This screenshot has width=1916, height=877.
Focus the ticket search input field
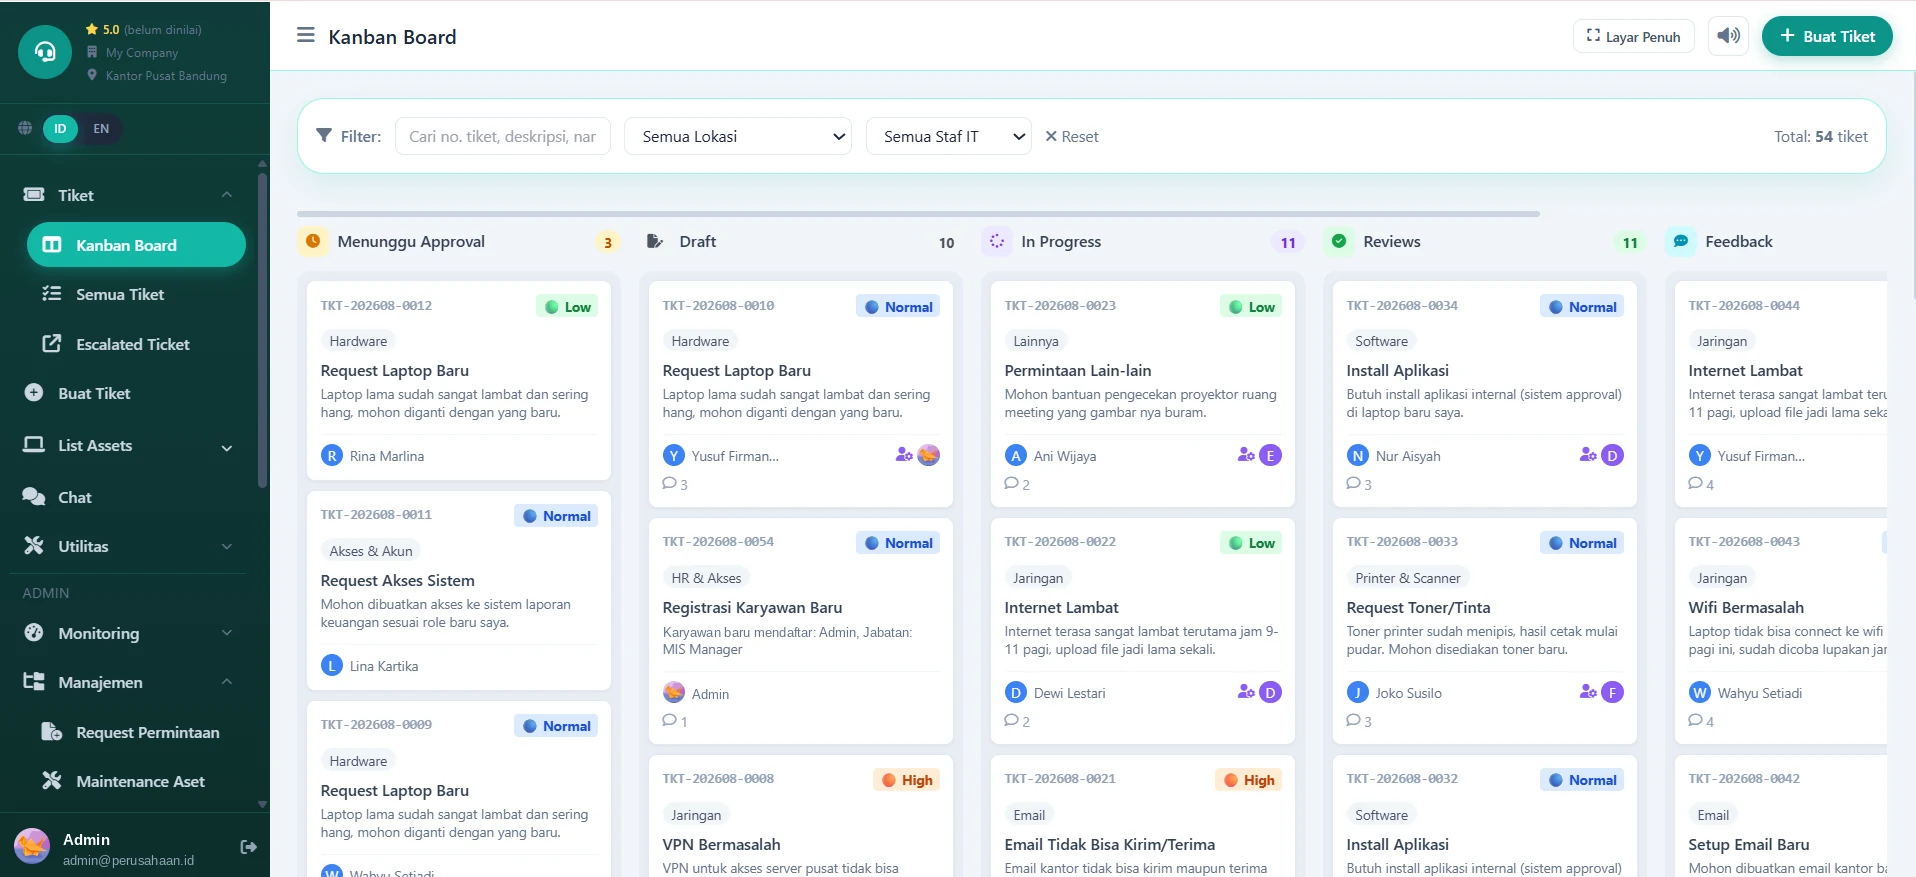click(x=503, y=136)
